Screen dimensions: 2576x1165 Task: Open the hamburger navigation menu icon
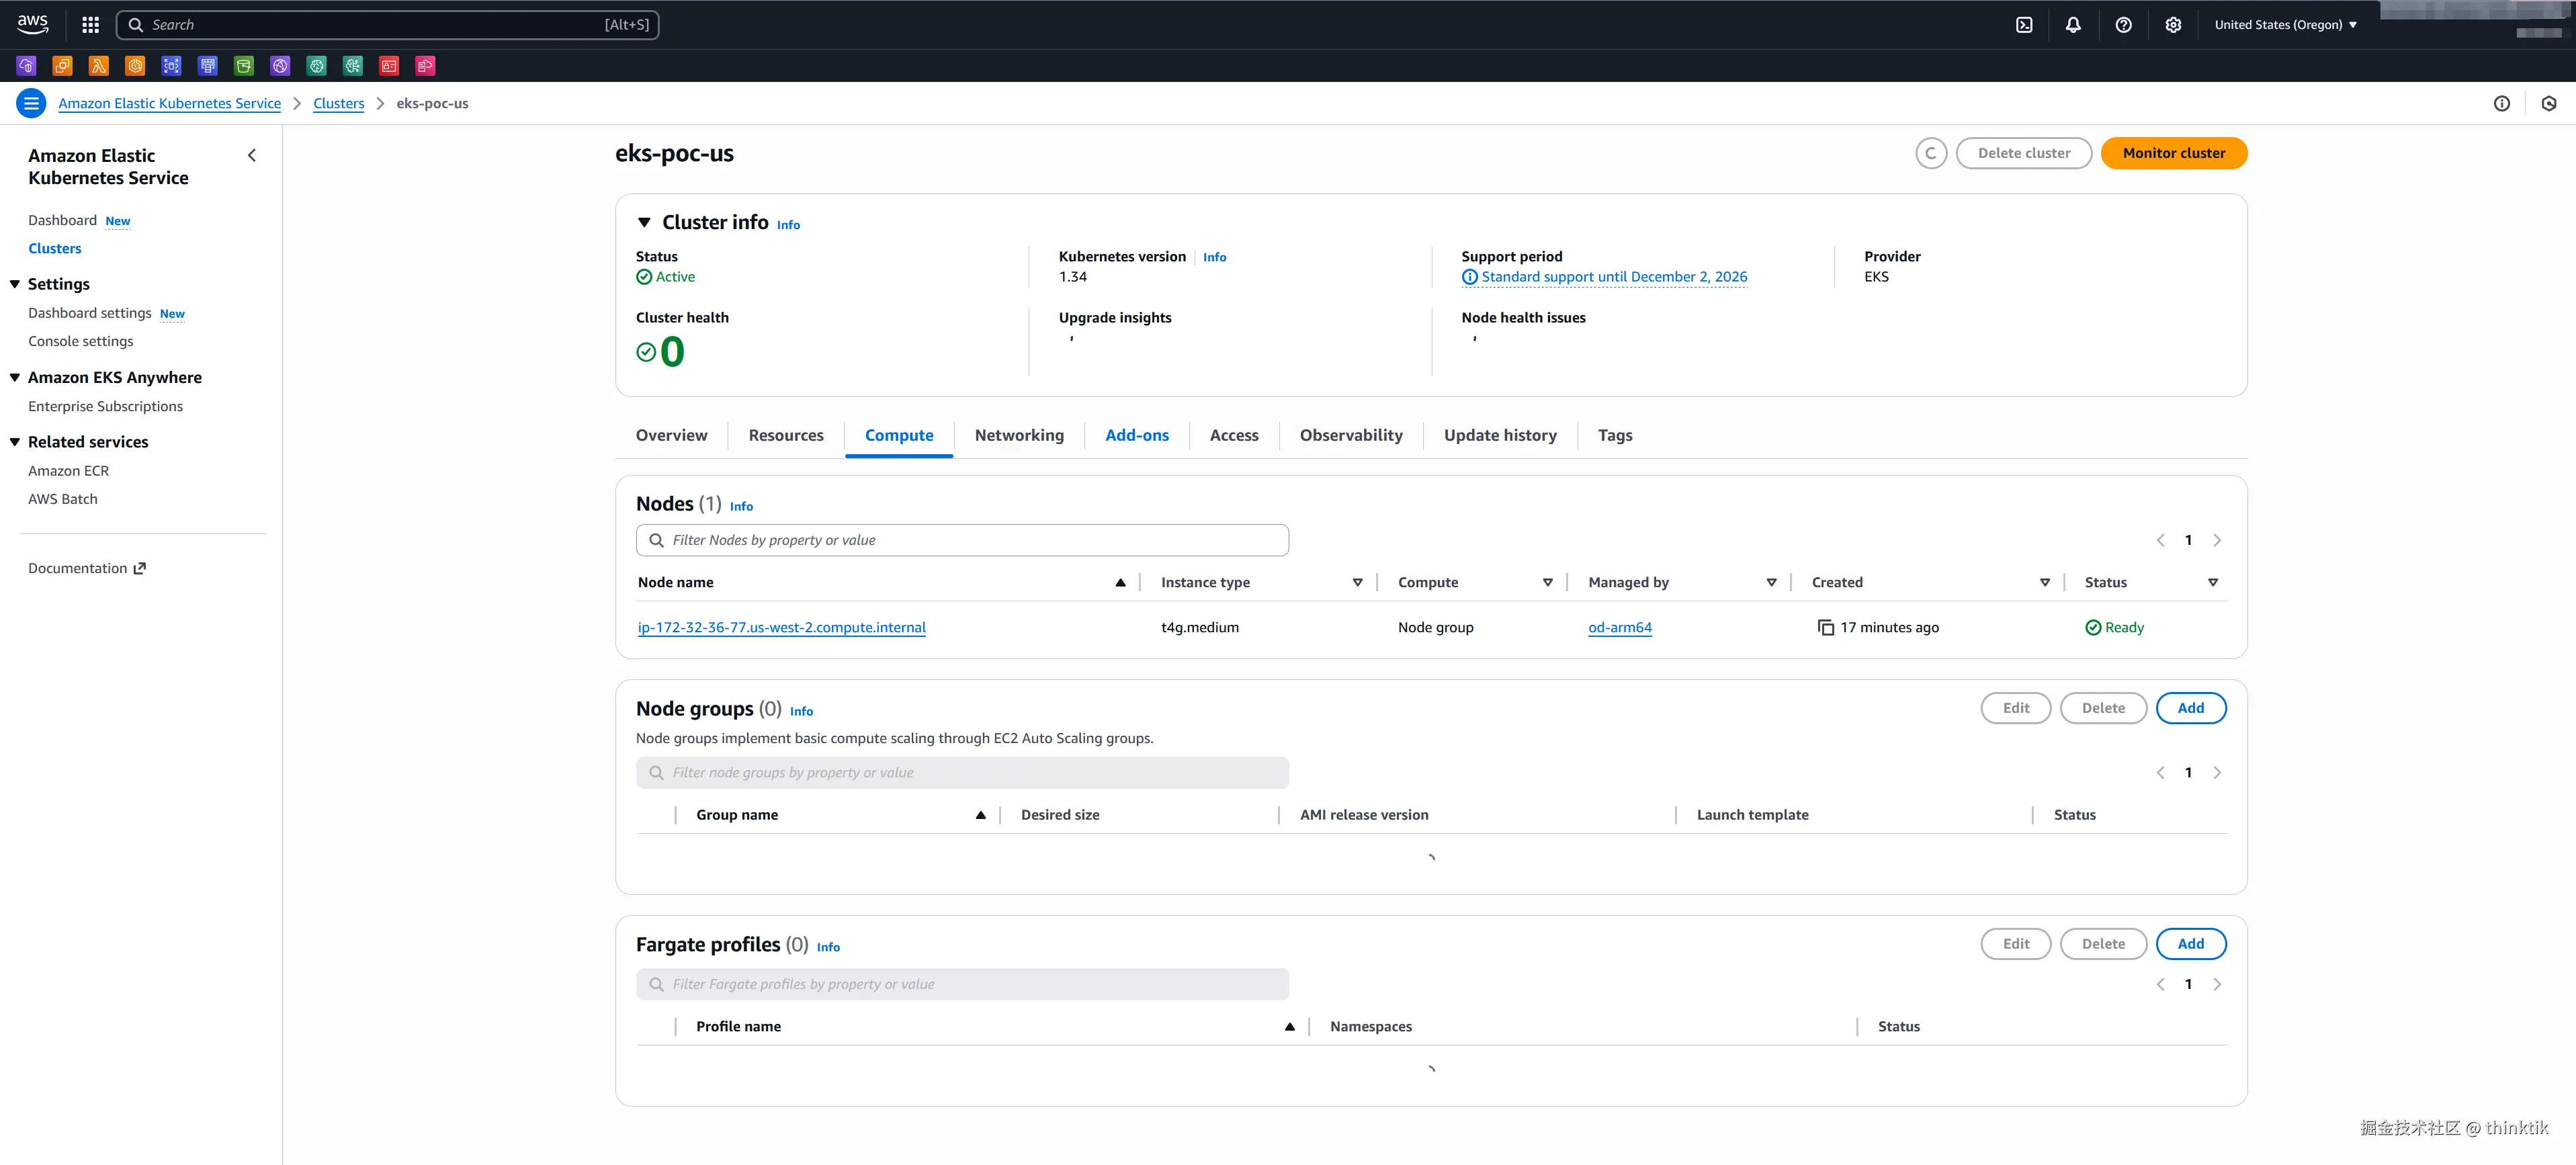click(x=31, y=103)
